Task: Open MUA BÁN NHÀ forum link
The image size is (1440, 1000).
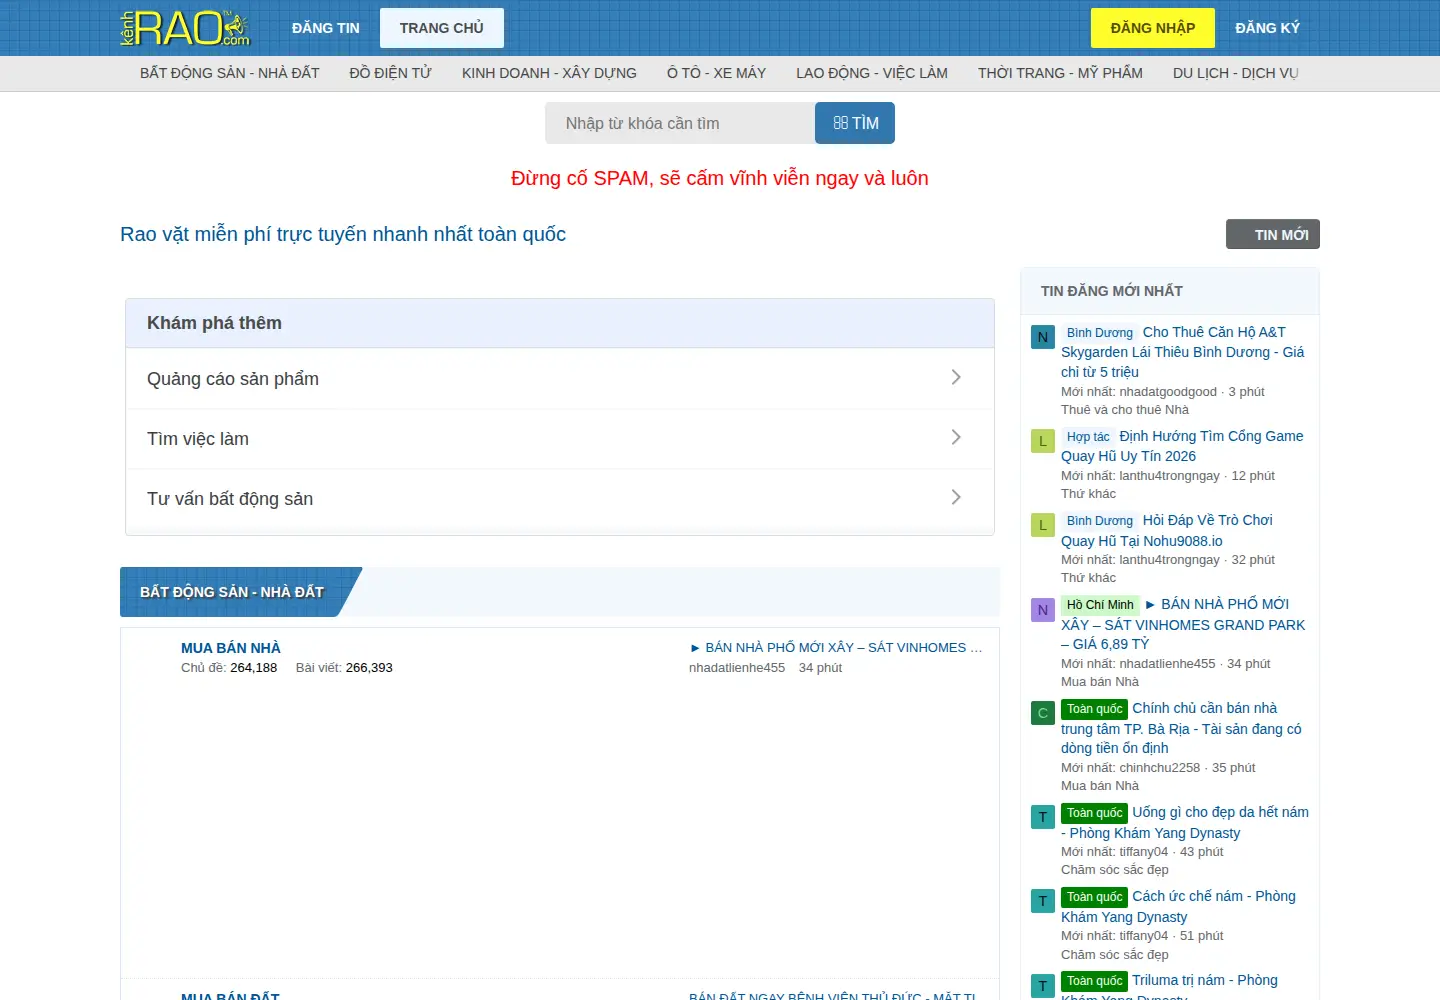Action: 231,648
